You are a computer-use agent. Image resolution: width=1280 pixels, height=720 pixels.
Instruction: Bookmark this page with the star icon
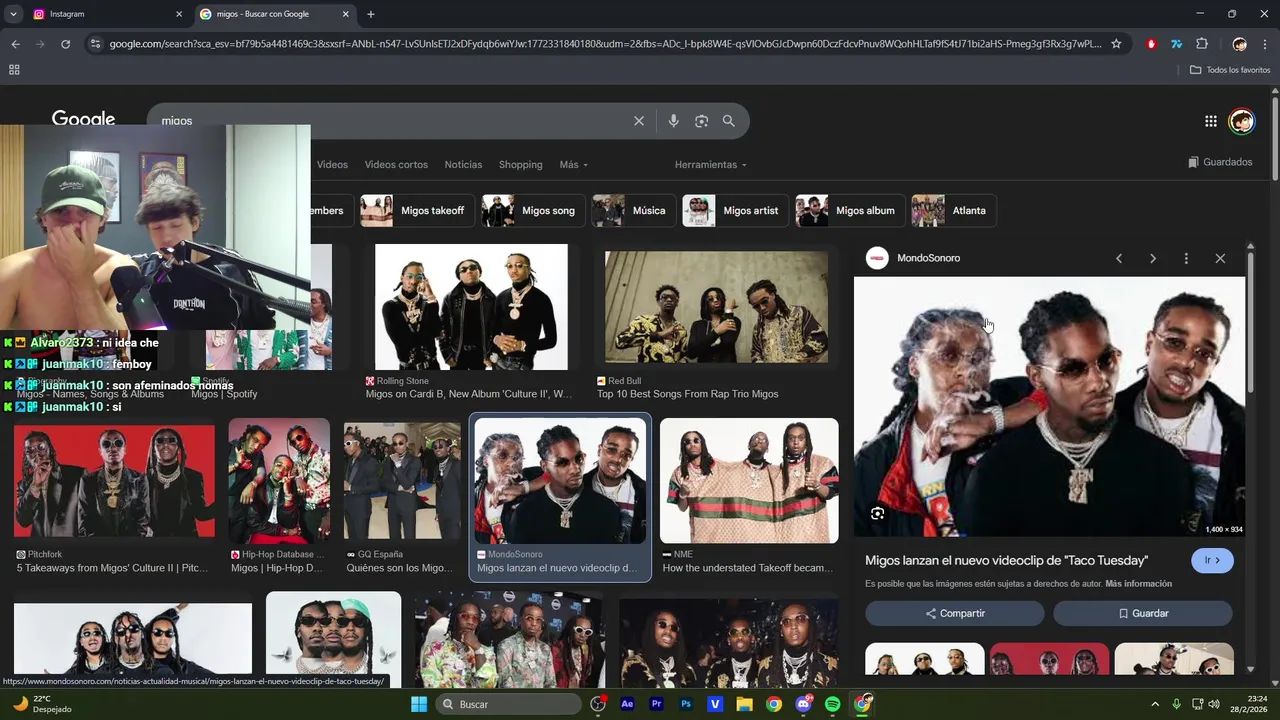click(1116, 44)
